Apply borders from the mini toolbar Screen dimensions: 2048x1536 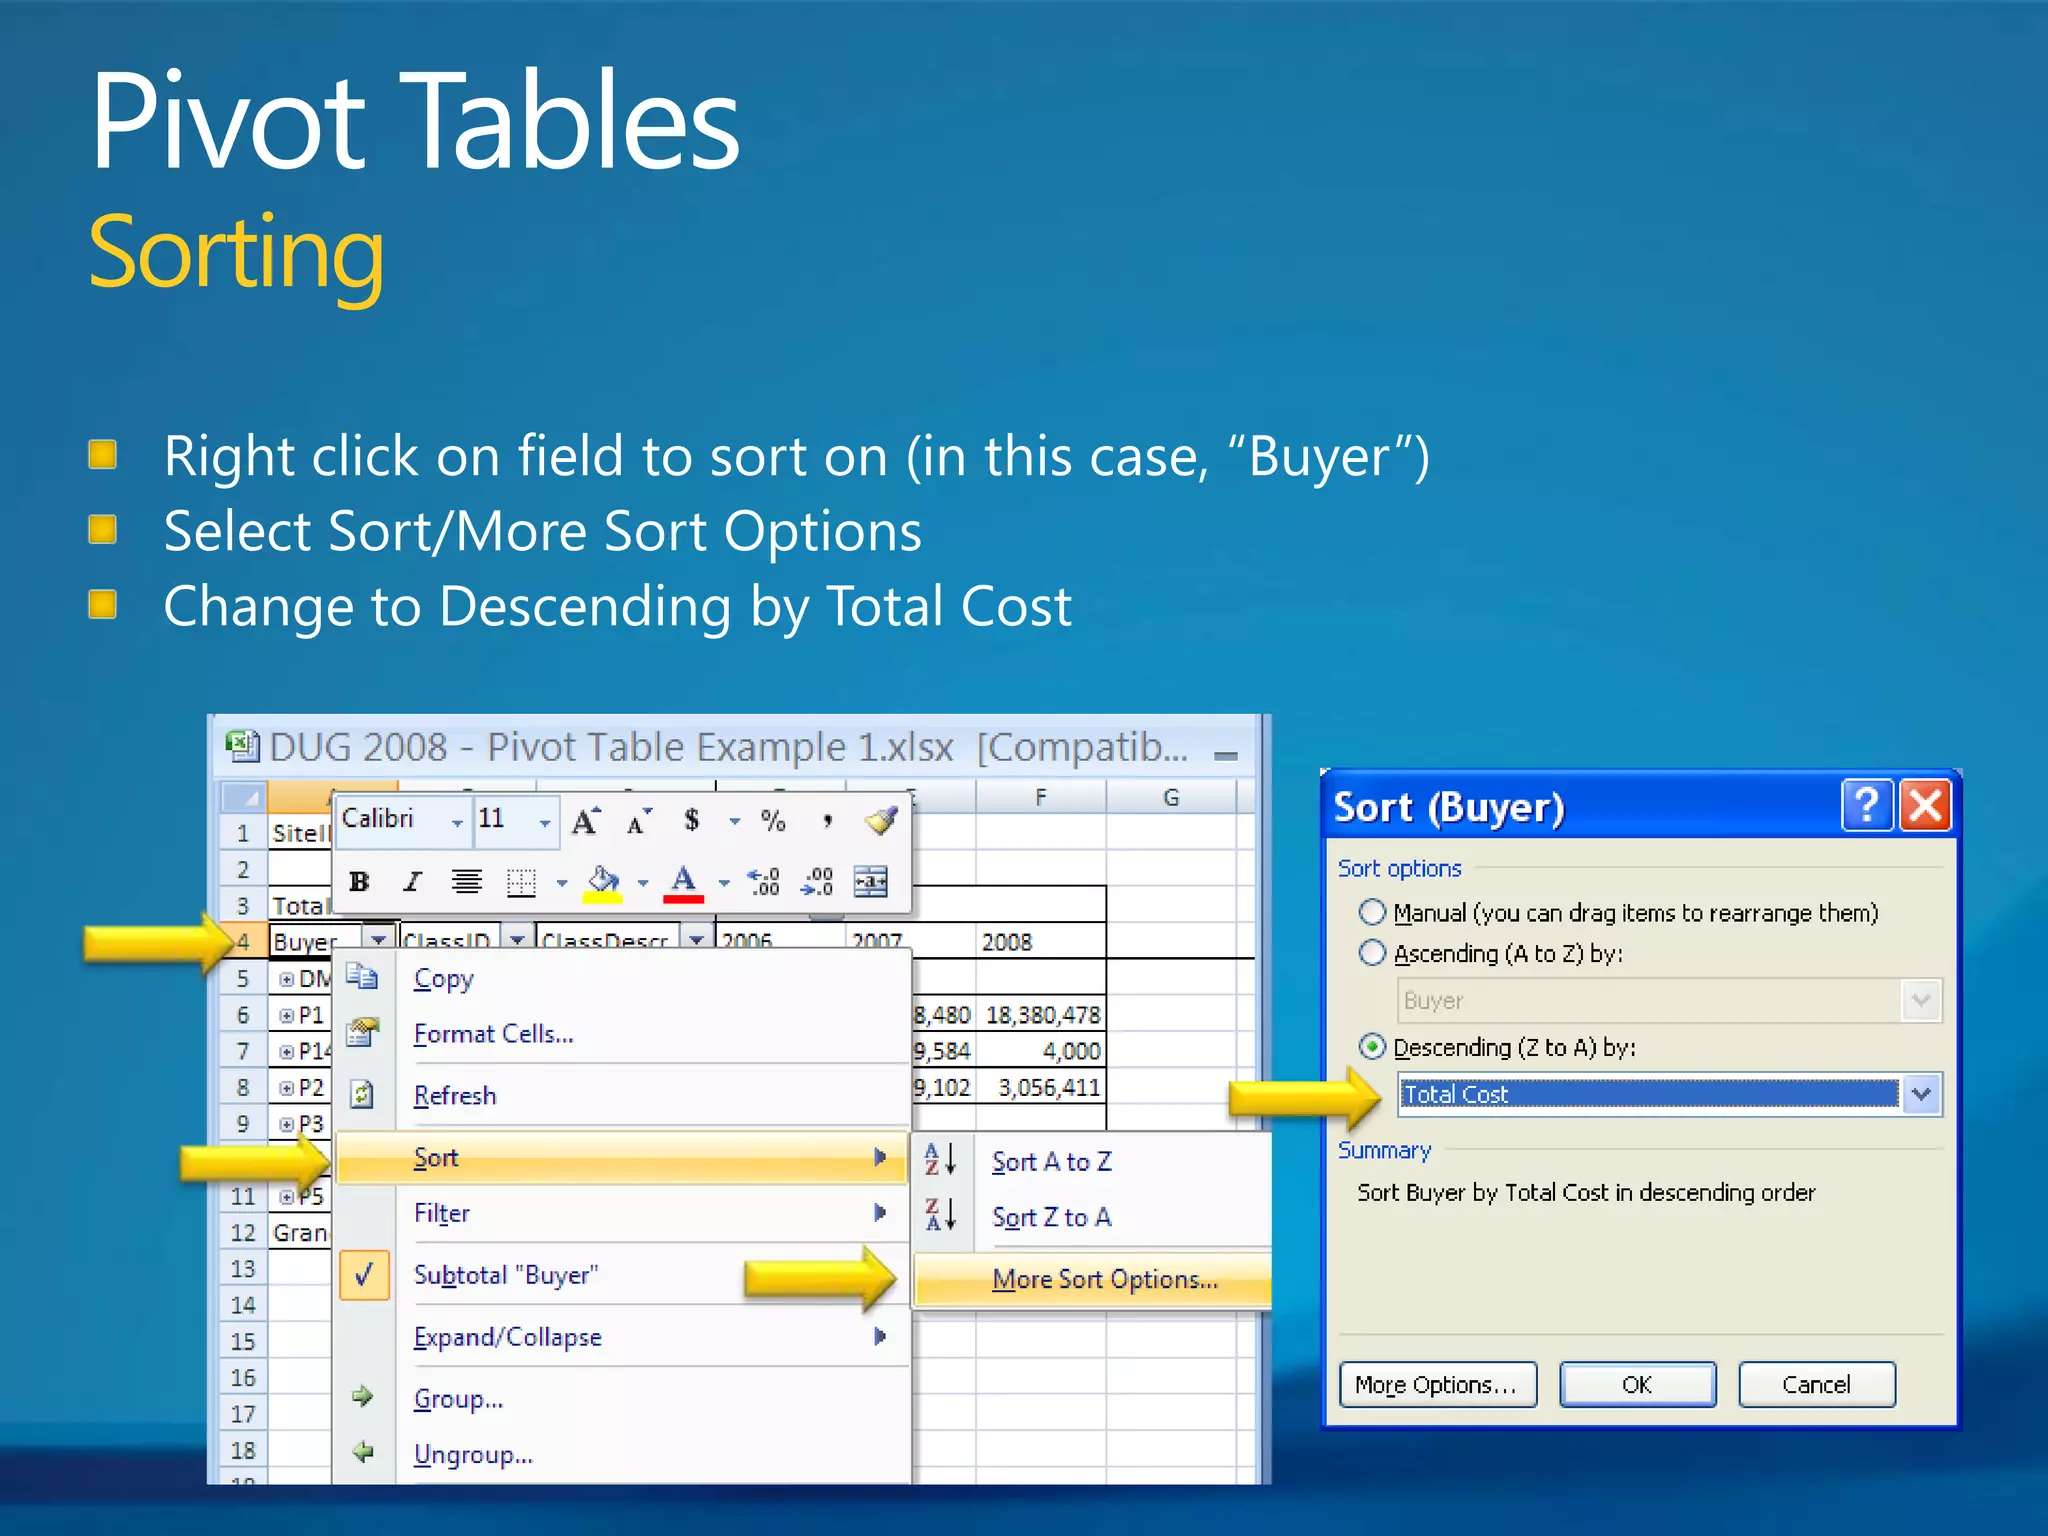(x=521, y=882)
